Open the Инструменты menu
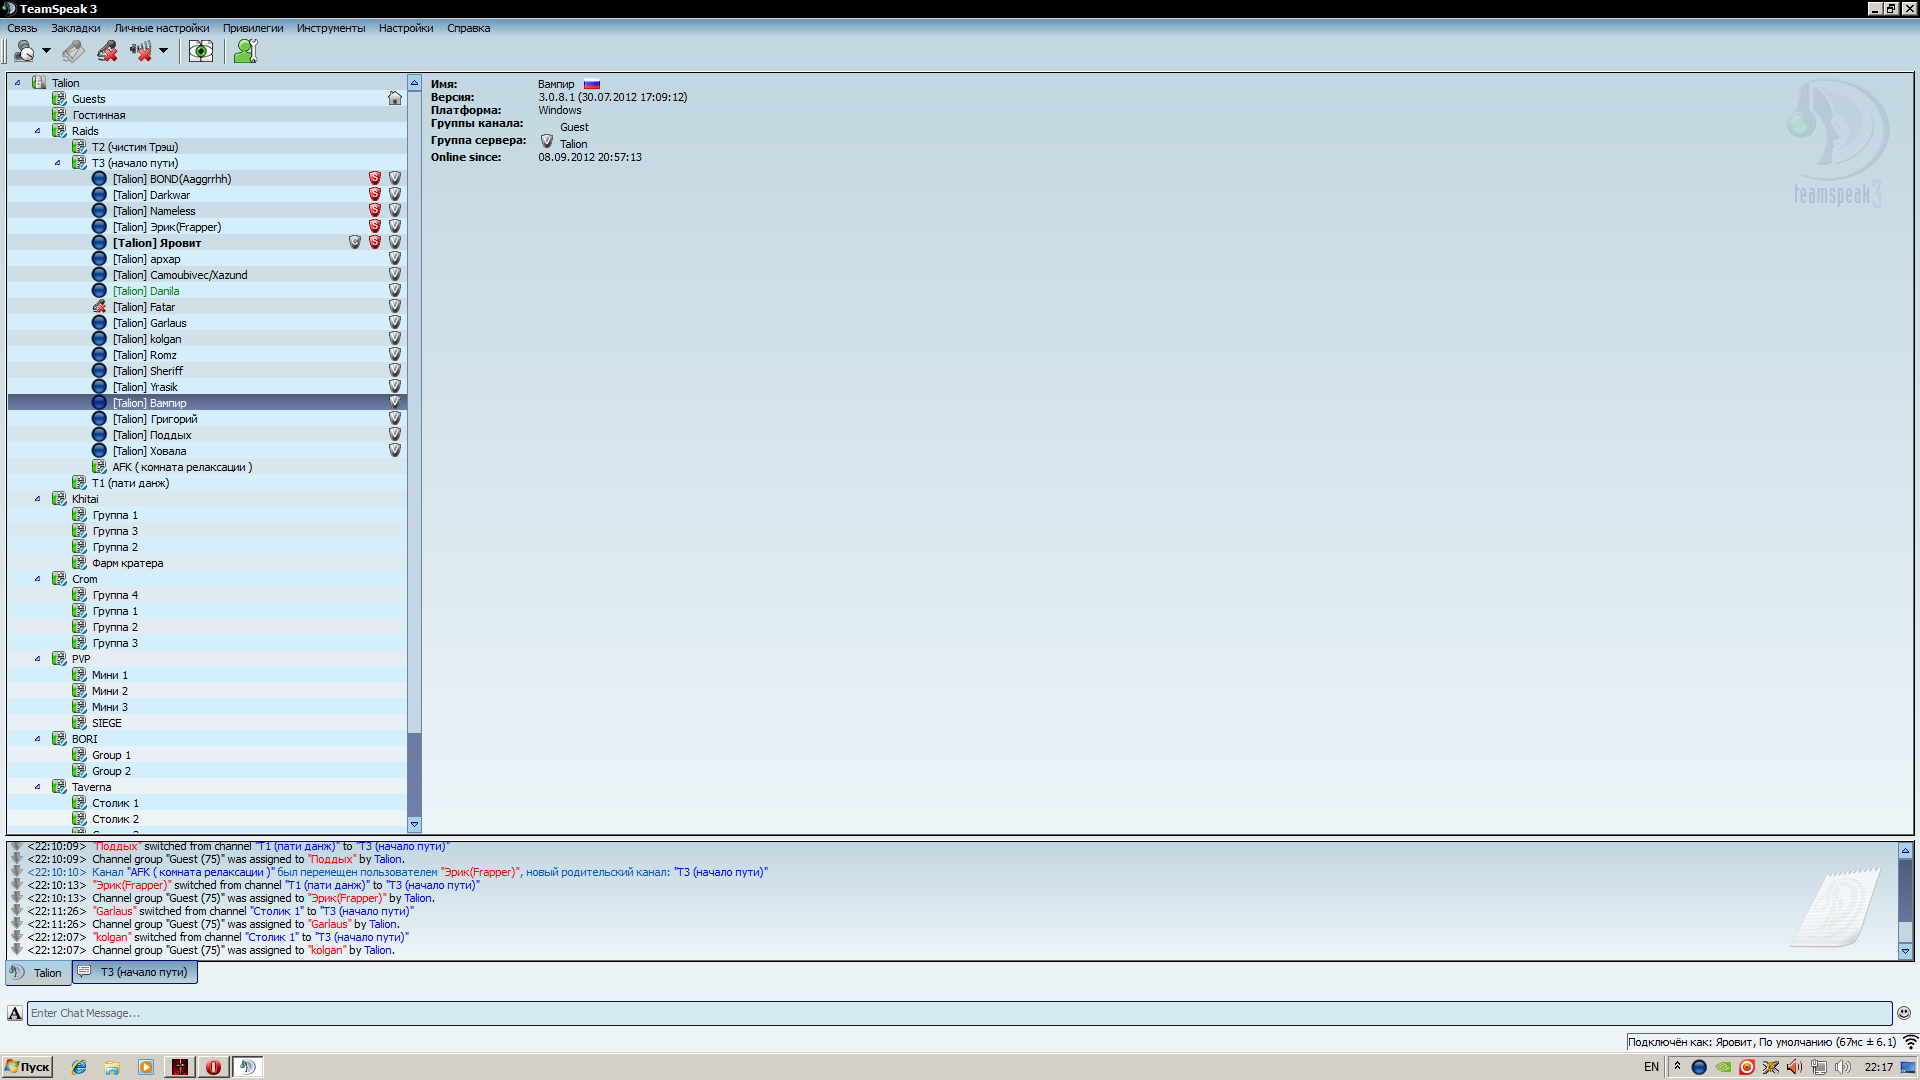The image size is (1920, 1080). [331, 28]
